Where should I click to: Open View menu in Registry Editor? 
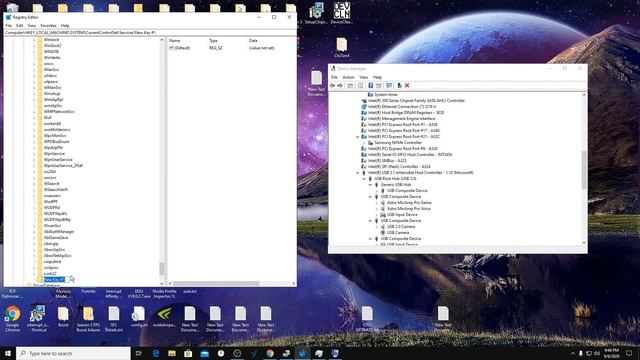(31, 25)
